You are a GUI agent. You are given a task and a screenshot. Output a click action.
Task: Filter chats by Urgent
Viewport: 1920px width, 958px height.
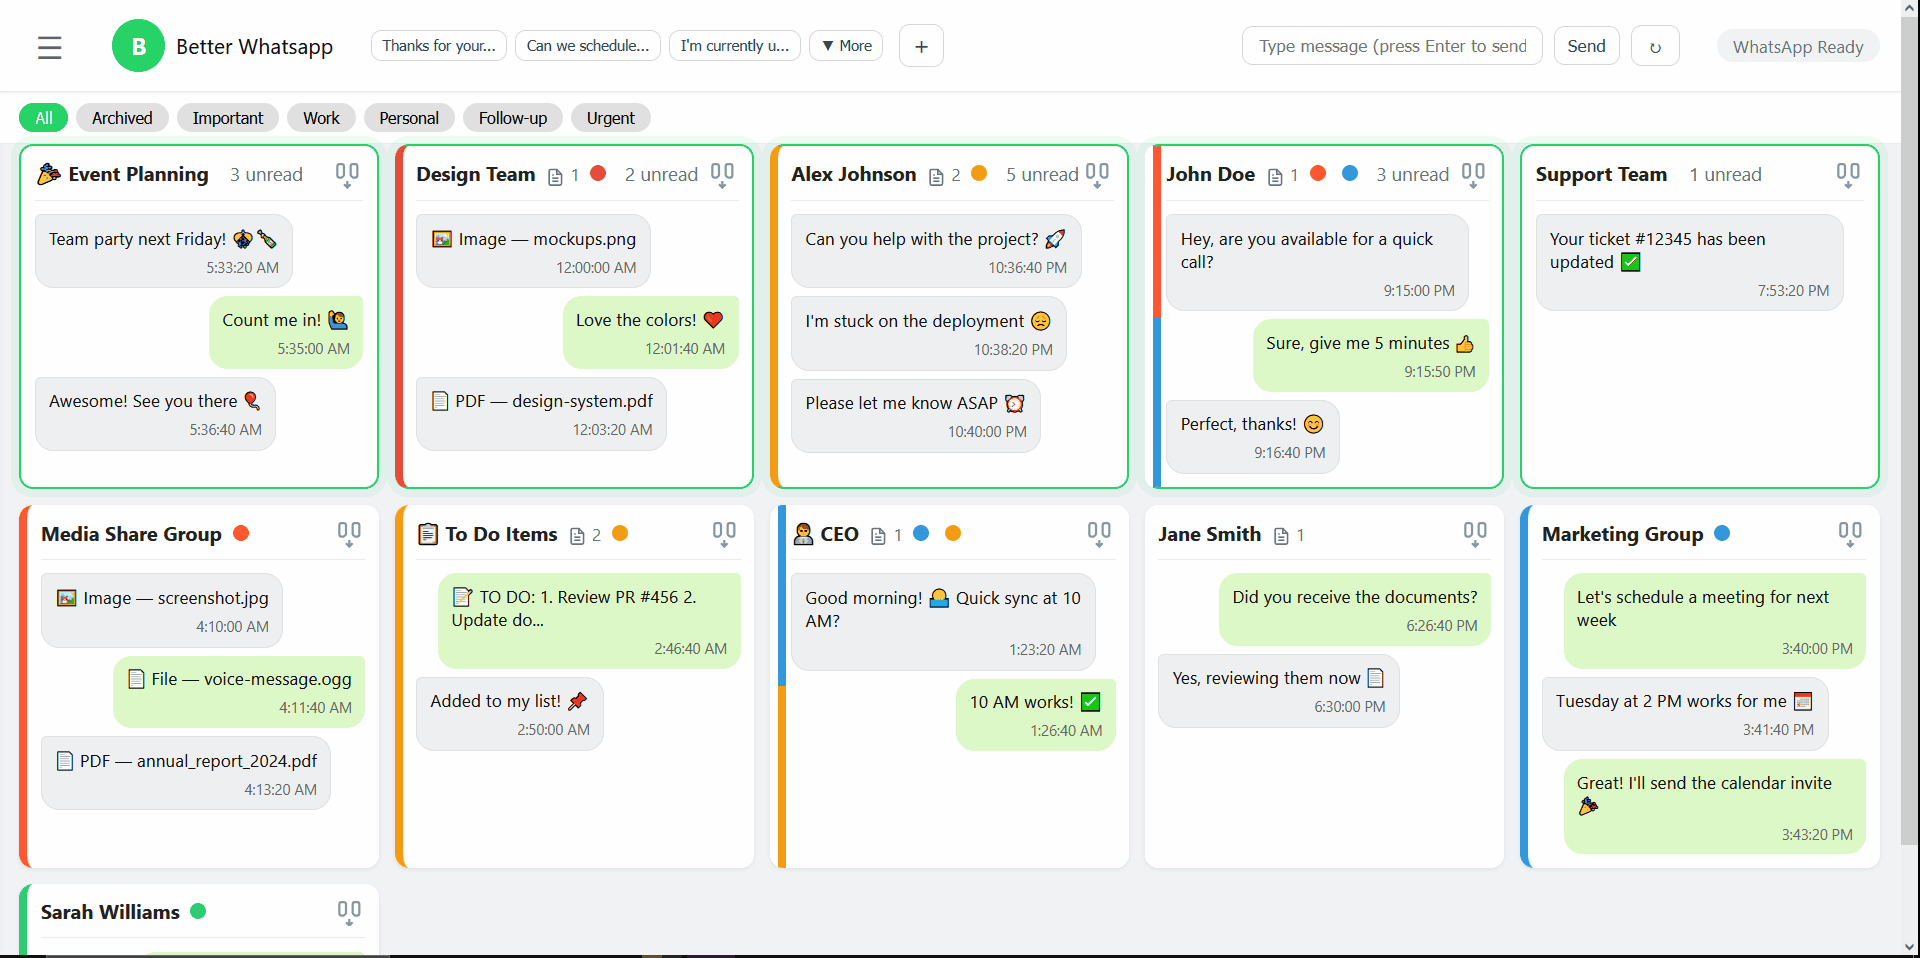pos(611,118)
